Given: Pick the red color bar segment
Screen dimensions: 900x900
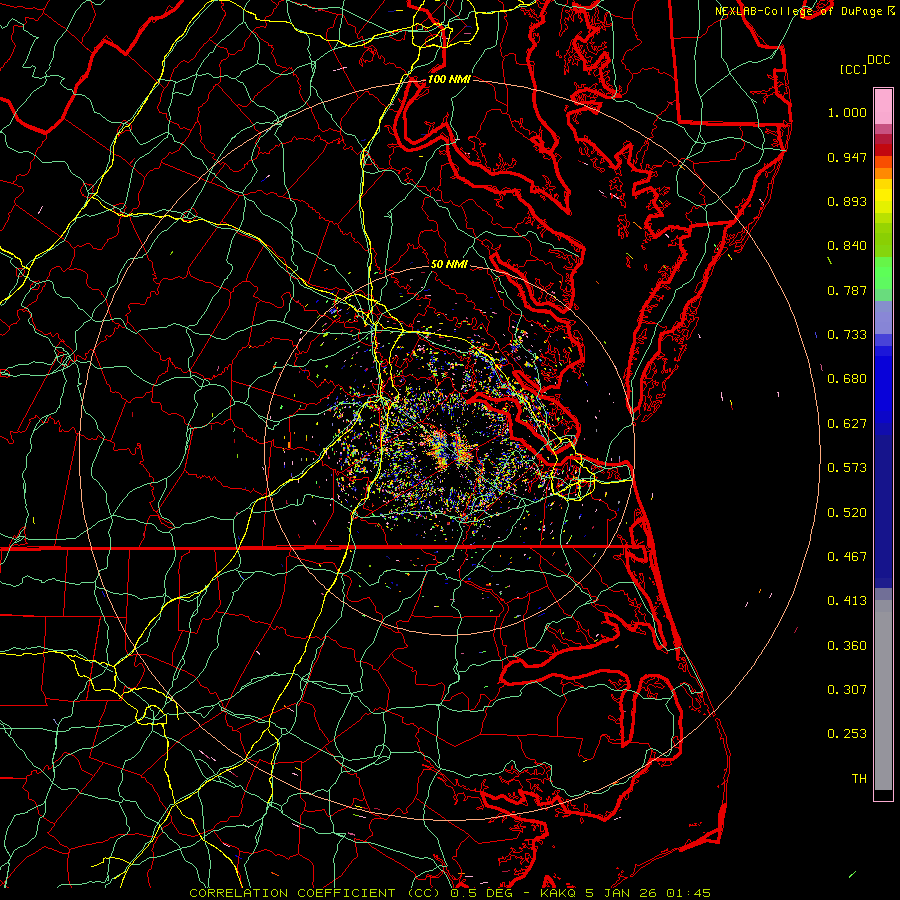Looking at the screenshot, I should pos(883,150).
